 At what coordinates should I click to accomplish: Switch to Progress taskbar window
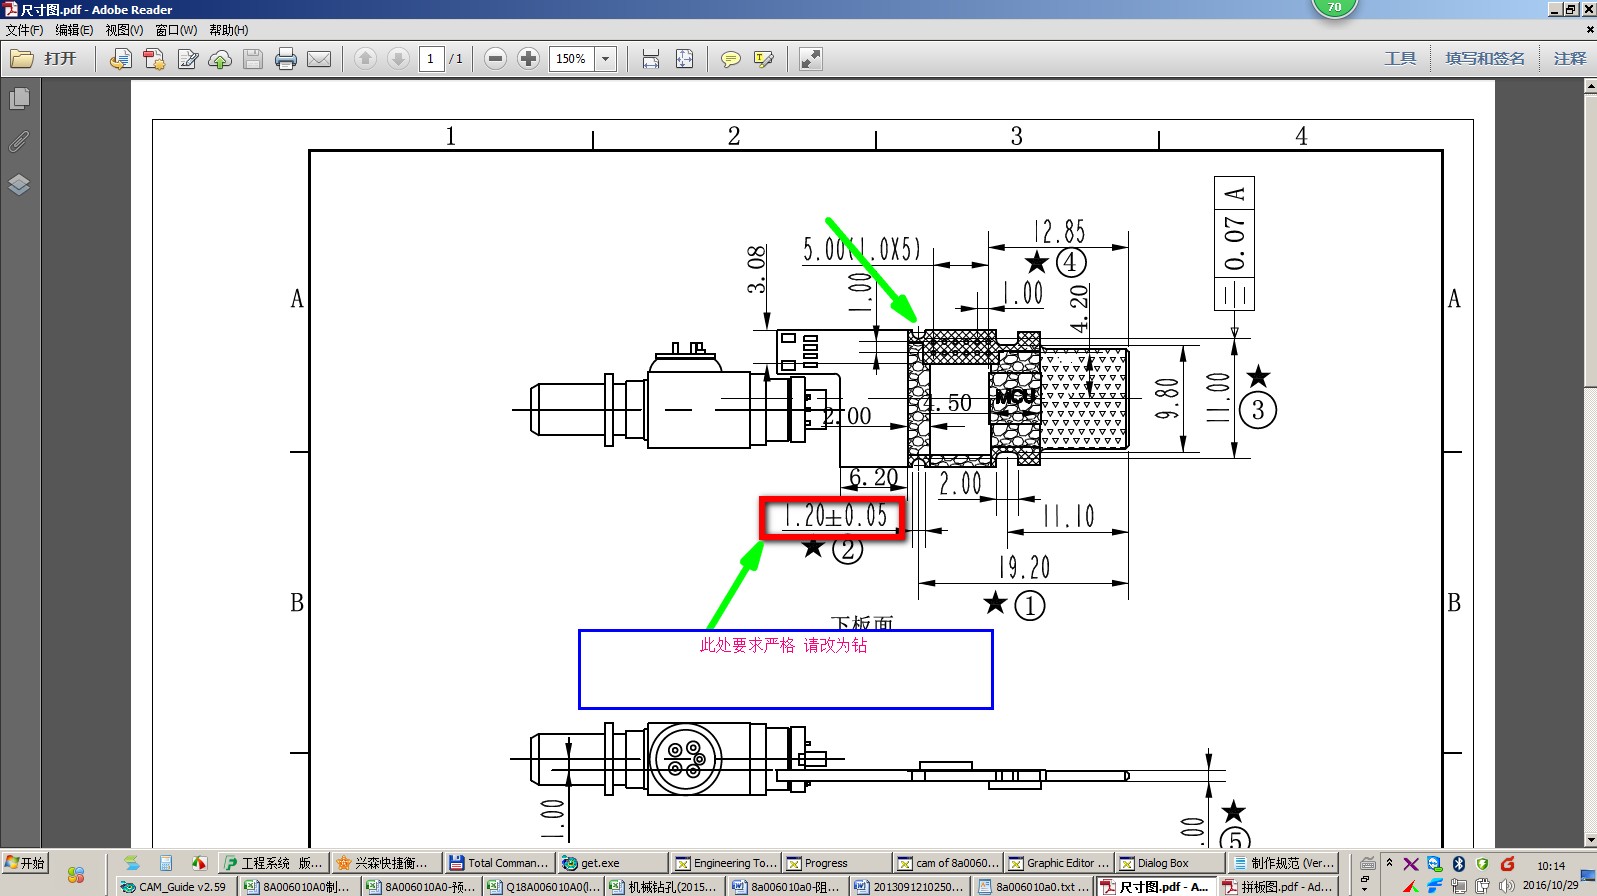point(836,863)
